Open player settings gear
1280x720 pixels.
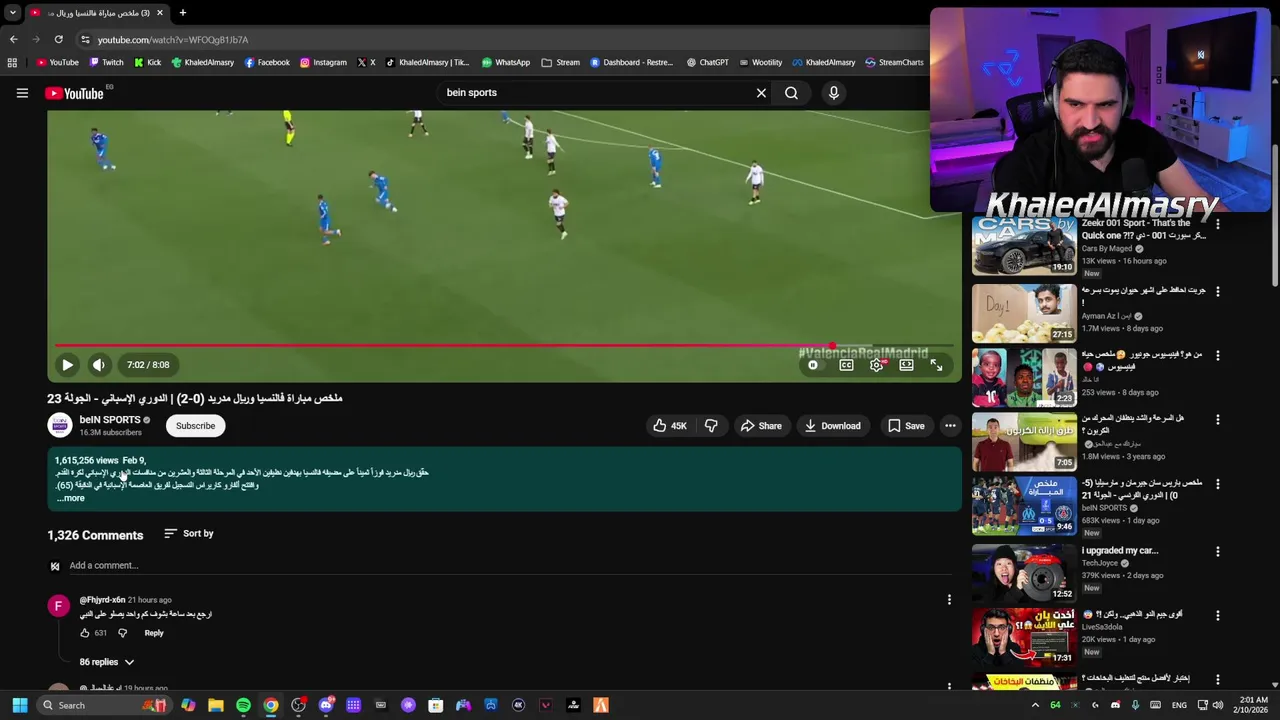click(877, 365)
